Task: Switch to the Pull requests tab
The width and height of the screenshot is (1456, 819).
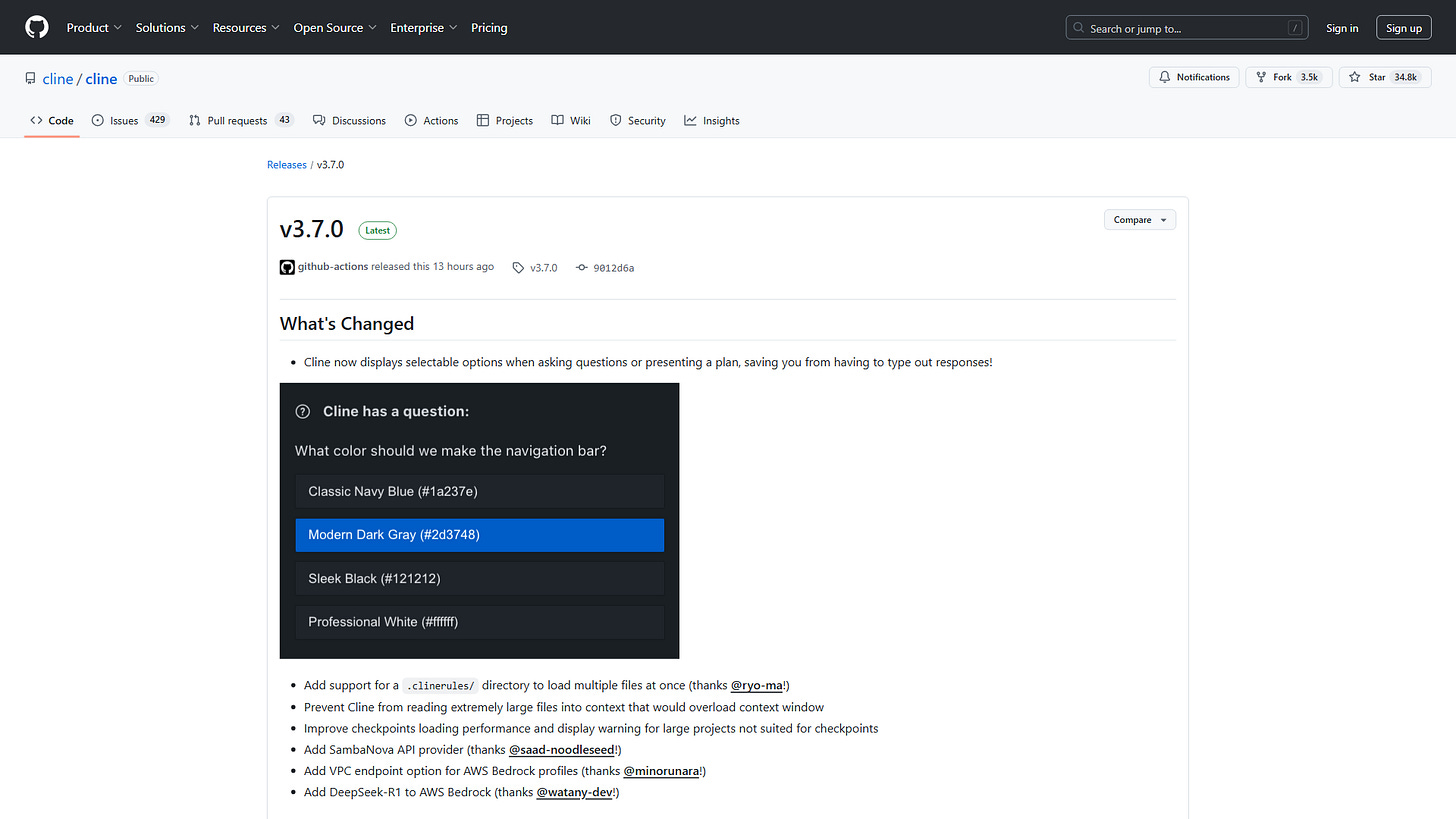Action: click(240, 120)
